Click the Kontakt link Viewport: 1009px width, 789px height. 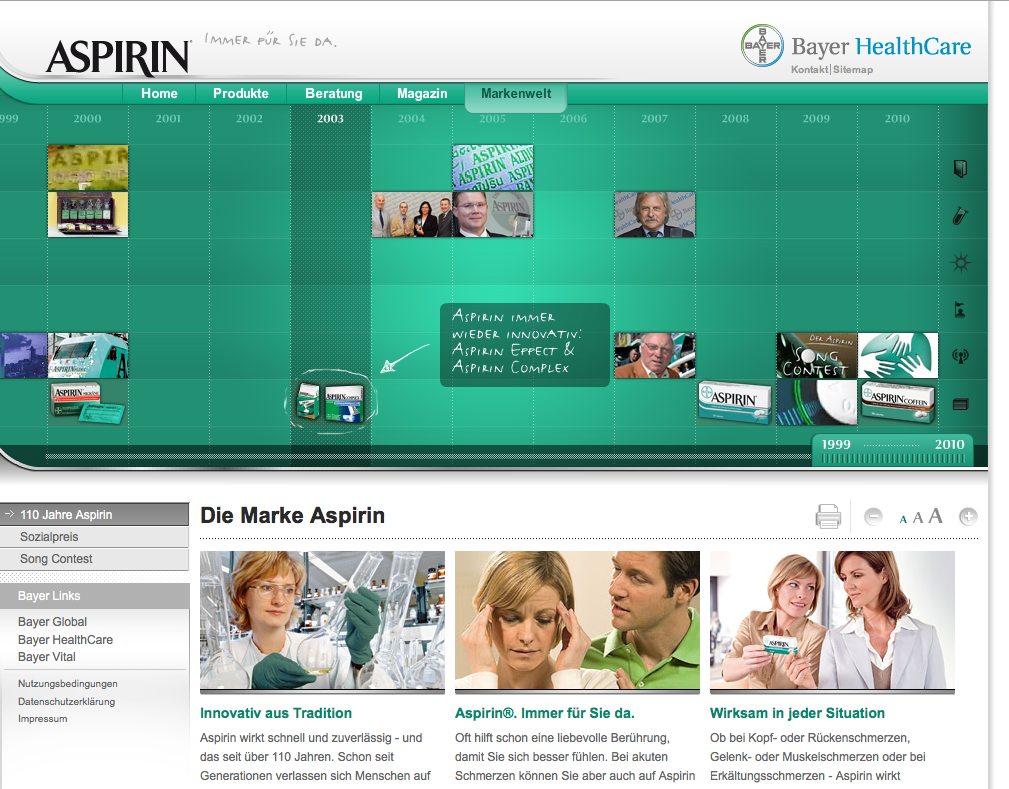point(810,70)
